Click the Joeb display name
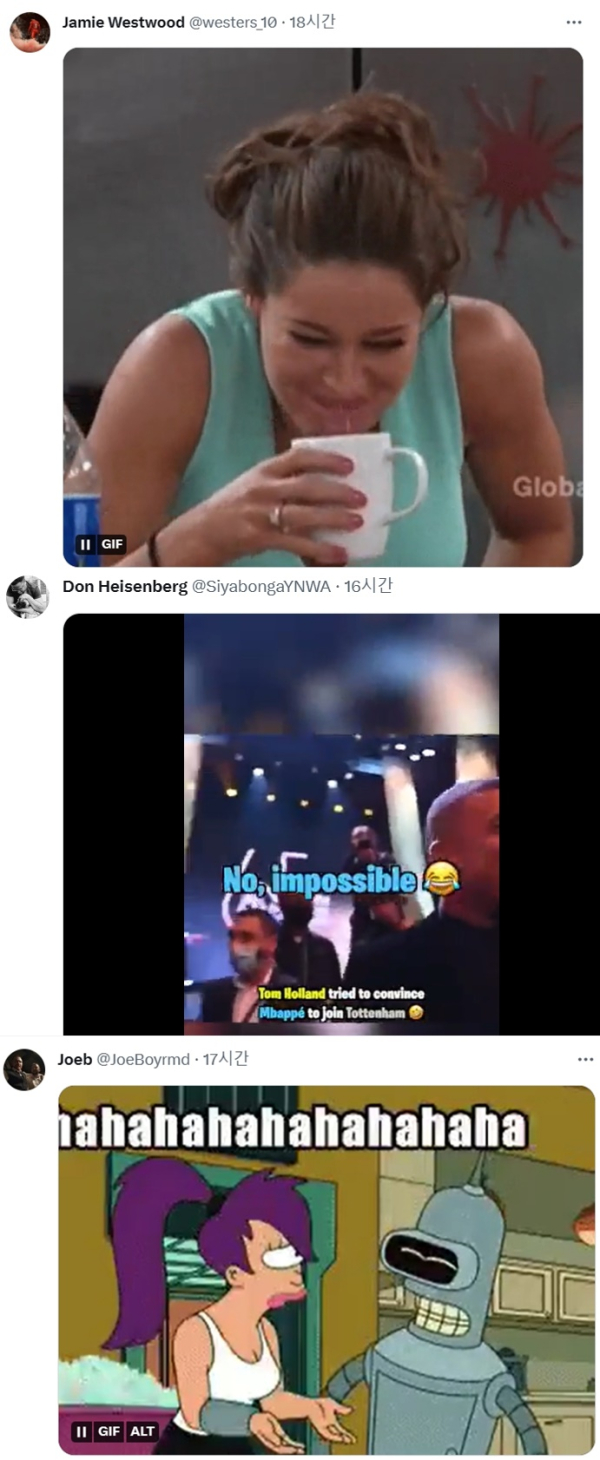The height and width of the screenshot is (1460, 600). tap(75, 1059)
